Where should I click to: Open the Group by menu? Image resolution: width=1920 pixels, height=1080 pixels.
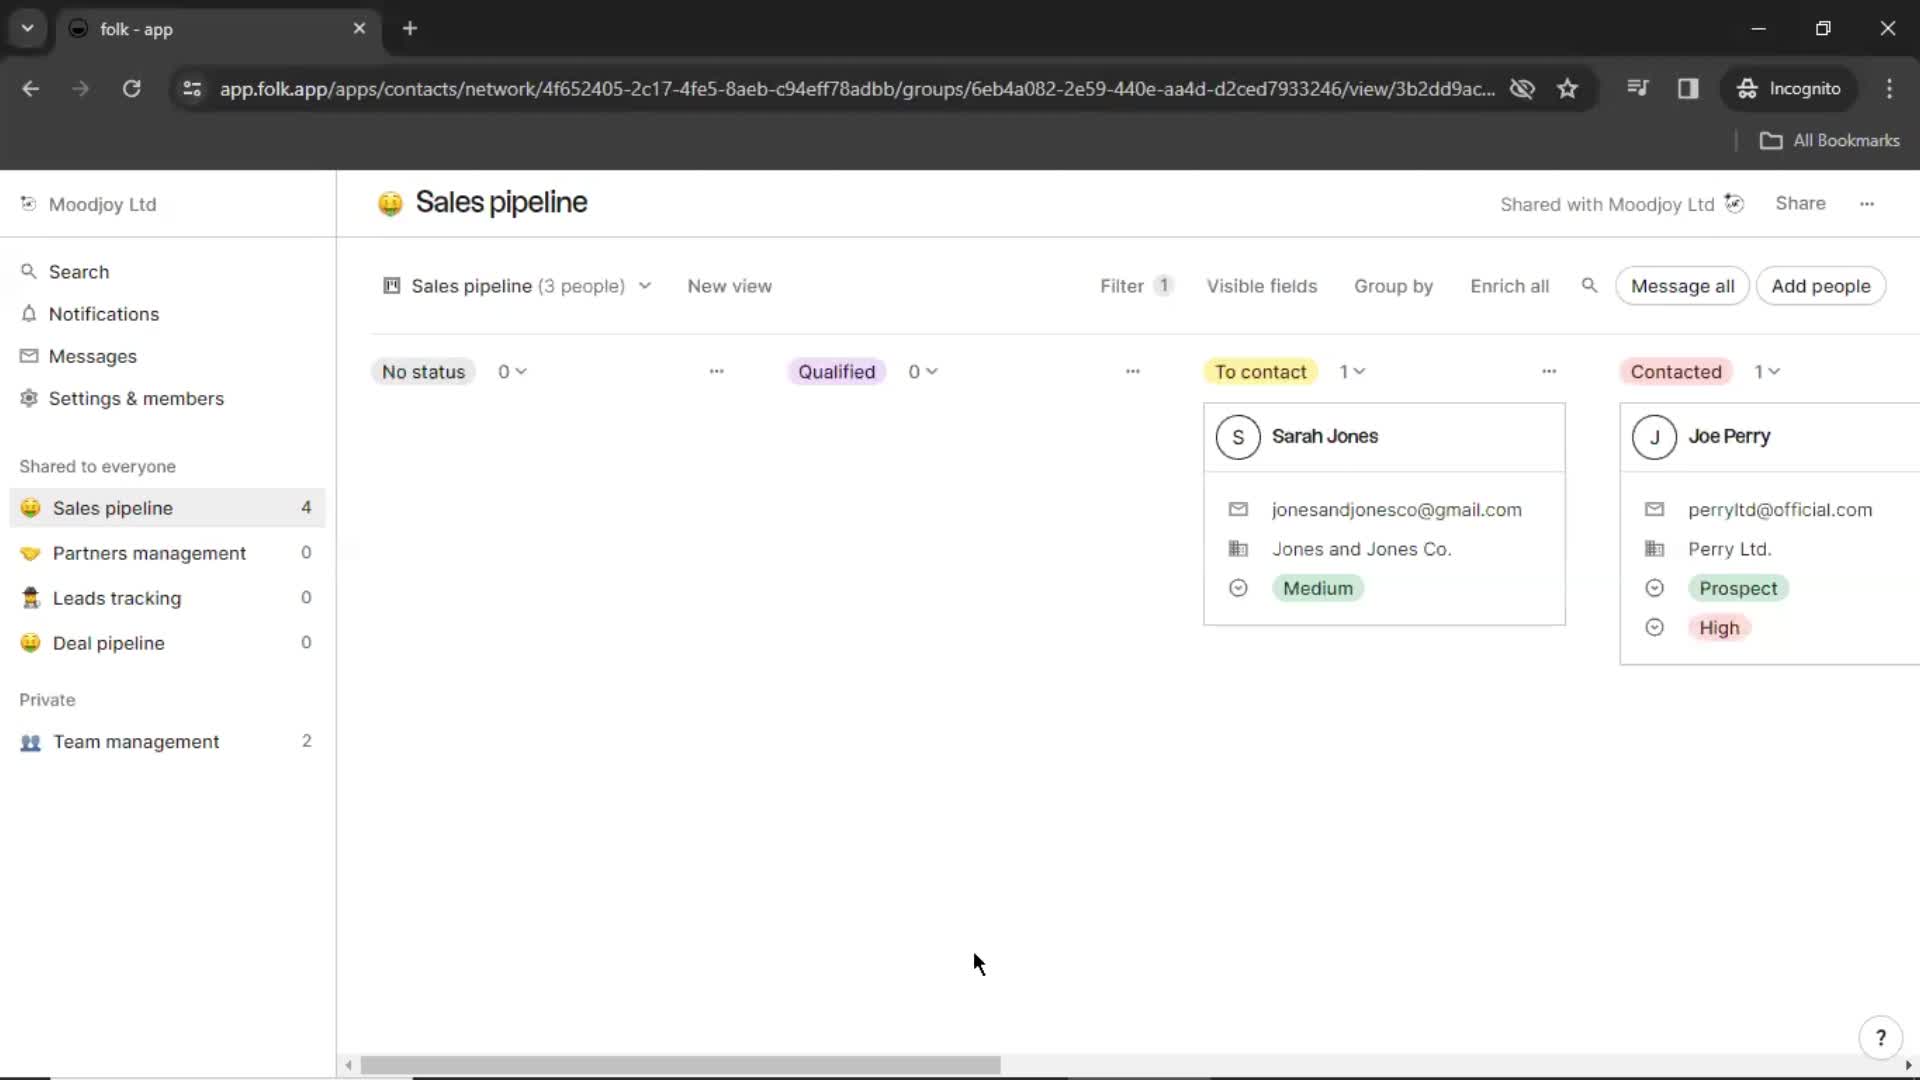point(1393,286)
